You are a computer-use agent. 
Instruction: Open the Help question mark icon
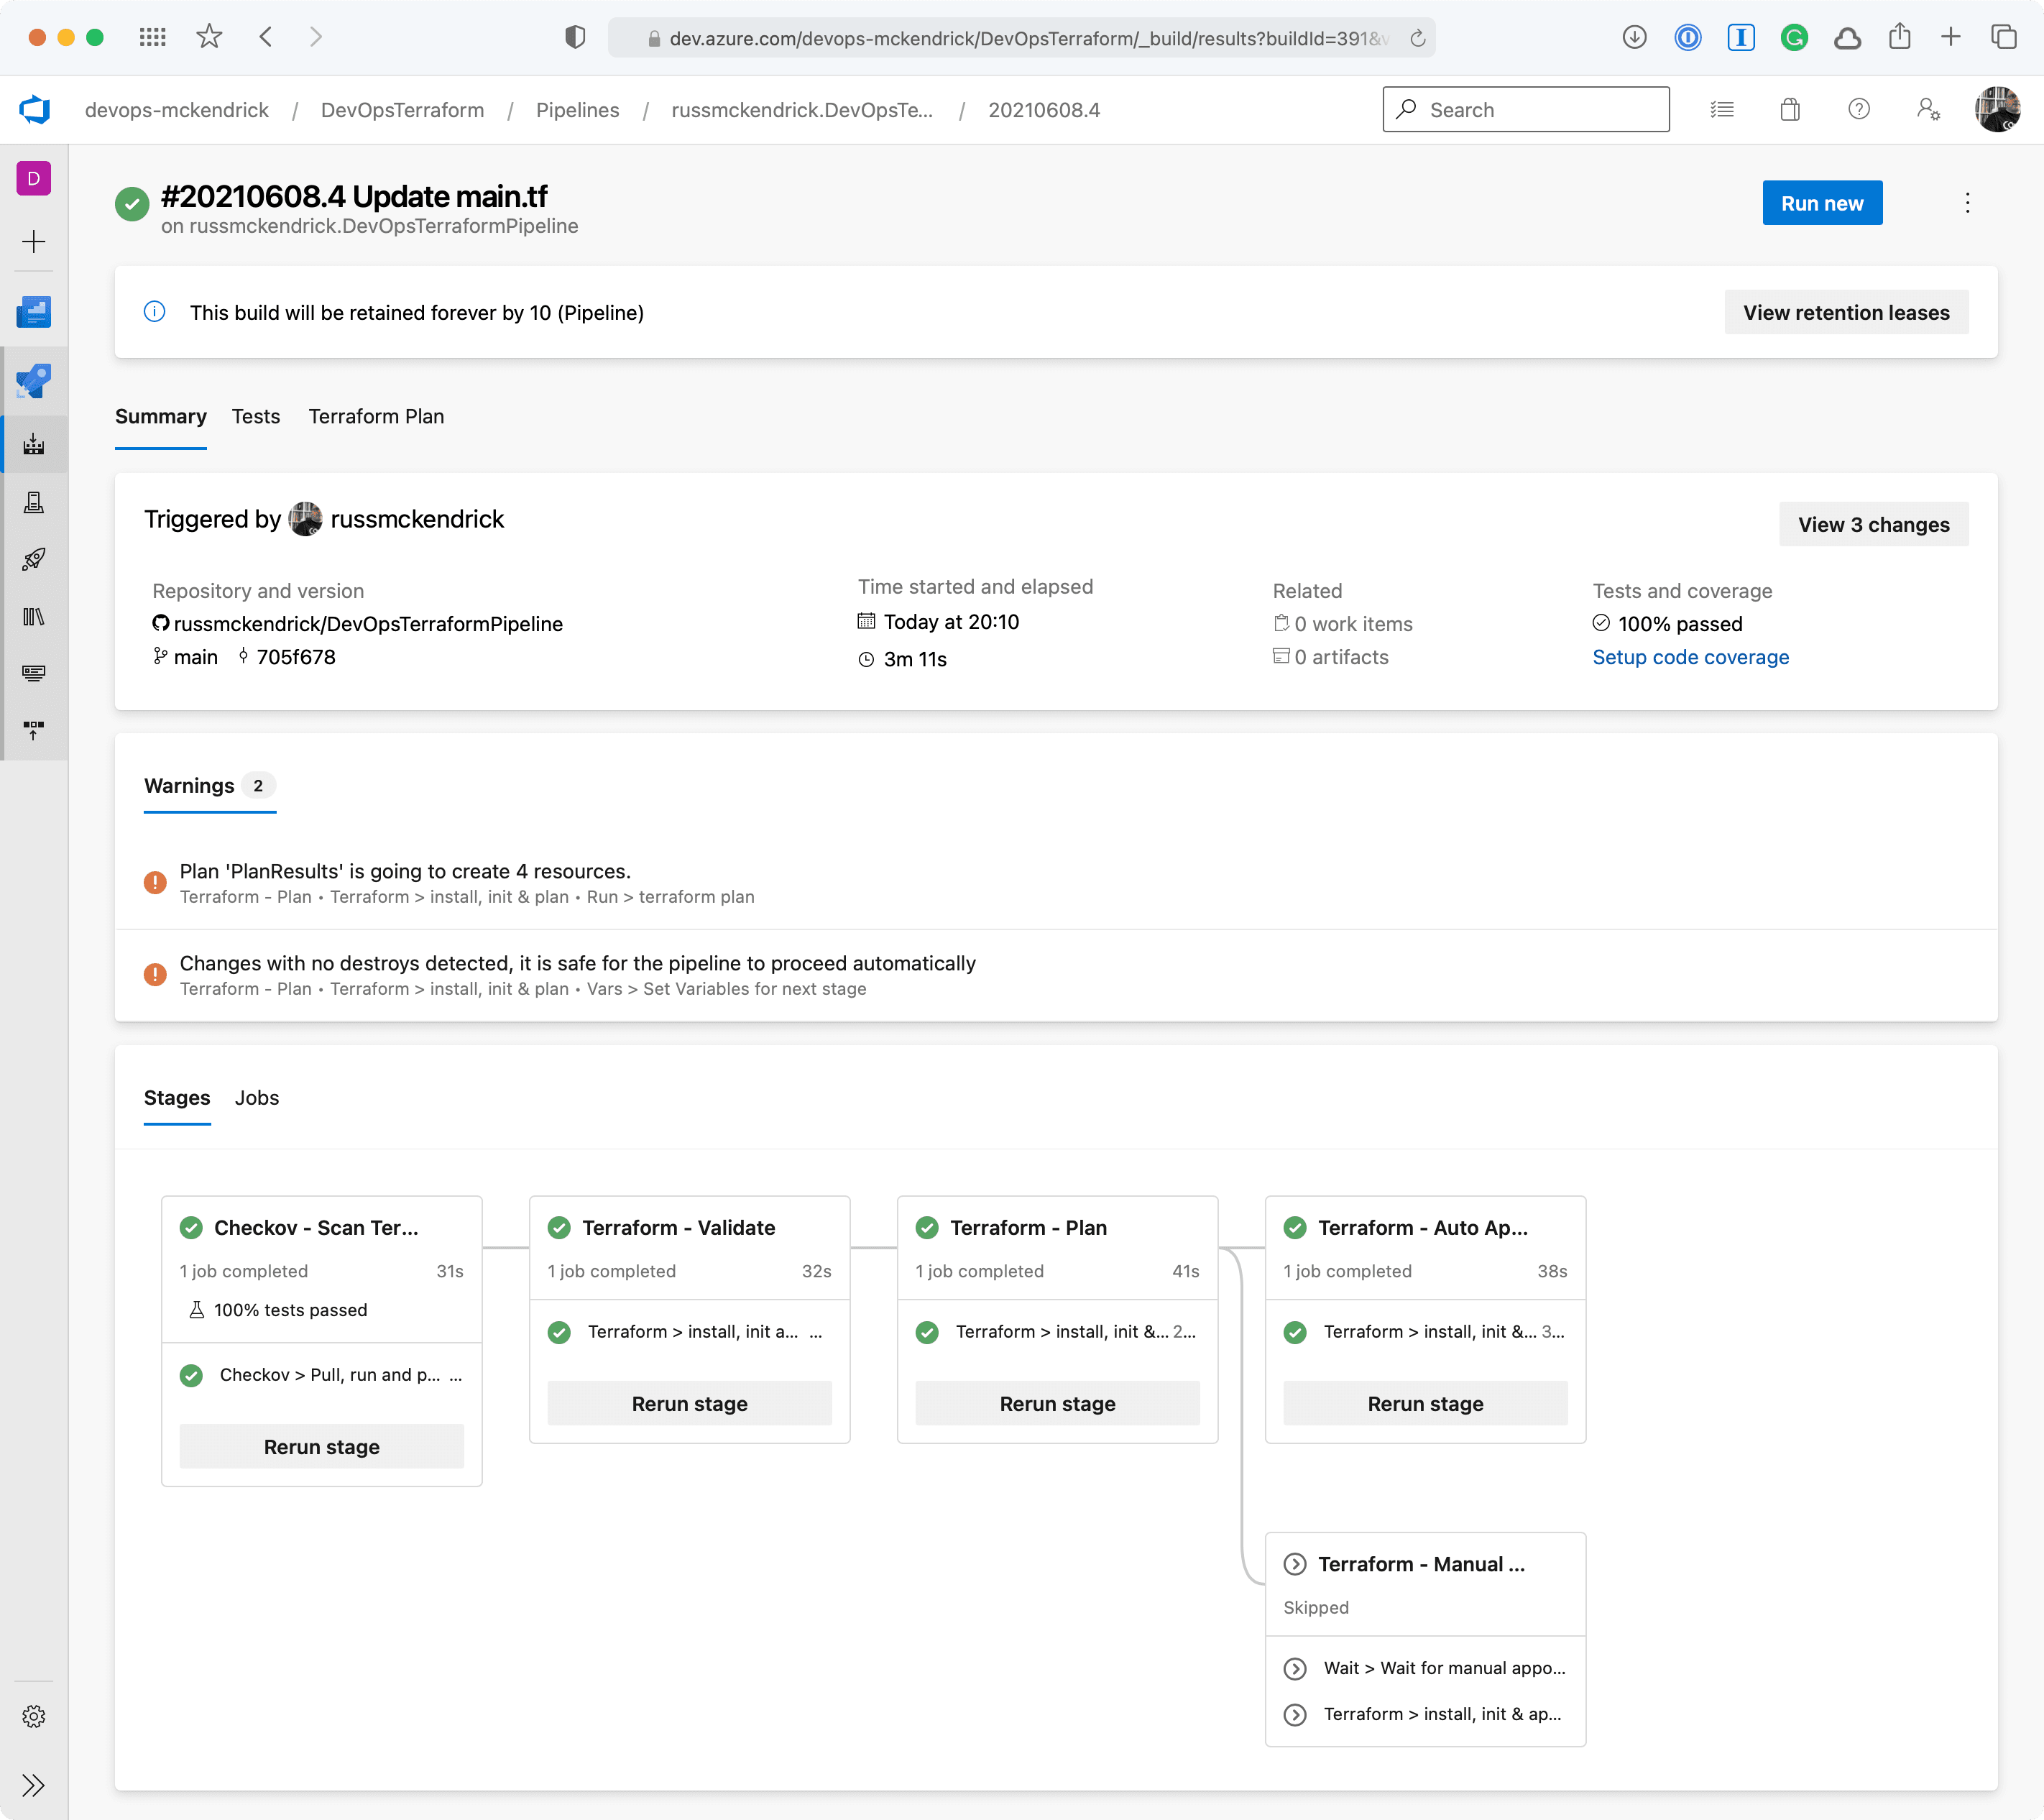tap(1858, 109)
